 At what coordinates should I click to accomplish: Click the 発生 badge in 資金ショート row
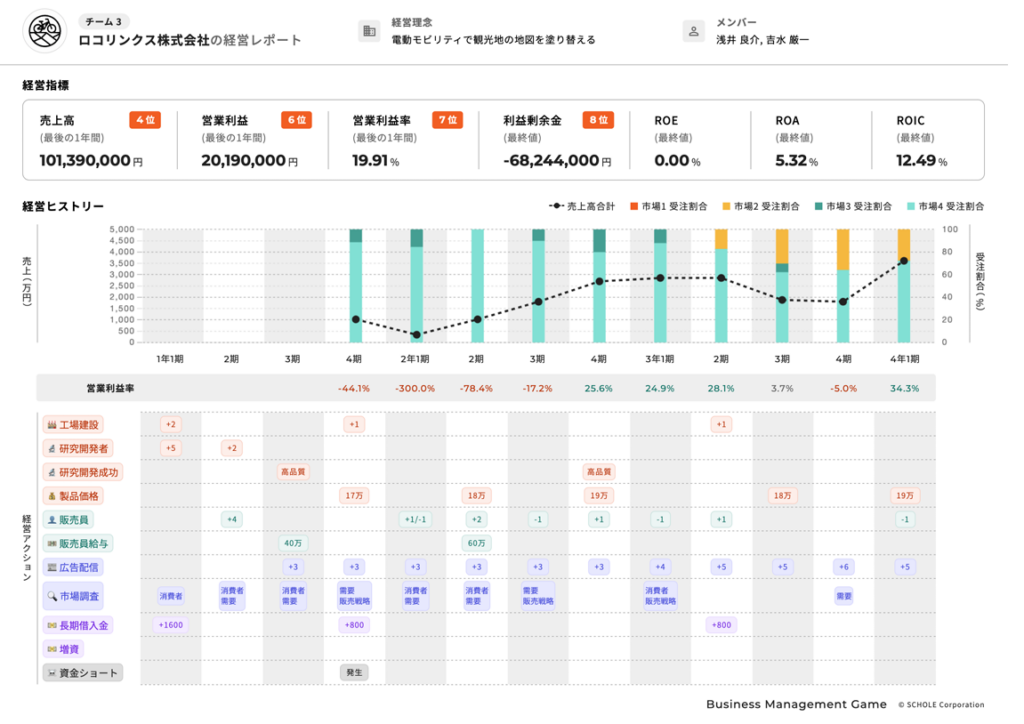[x=353, y=673]
